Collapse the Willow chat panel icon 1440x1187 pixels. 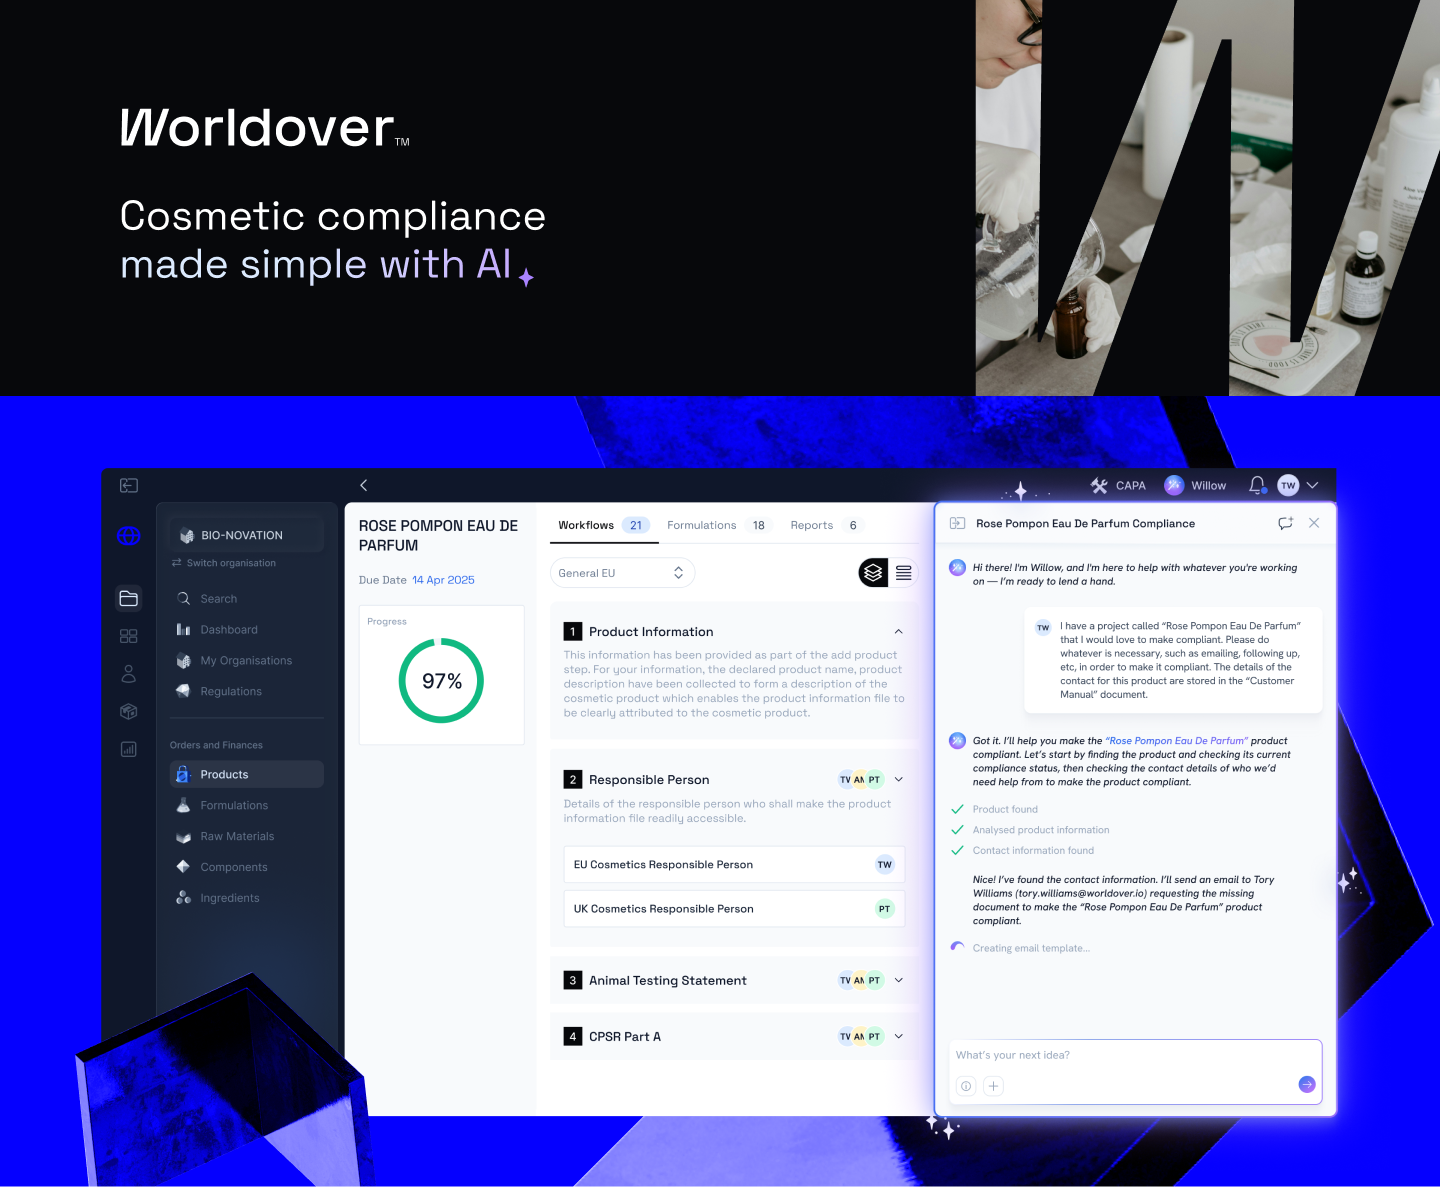point(957,523)
